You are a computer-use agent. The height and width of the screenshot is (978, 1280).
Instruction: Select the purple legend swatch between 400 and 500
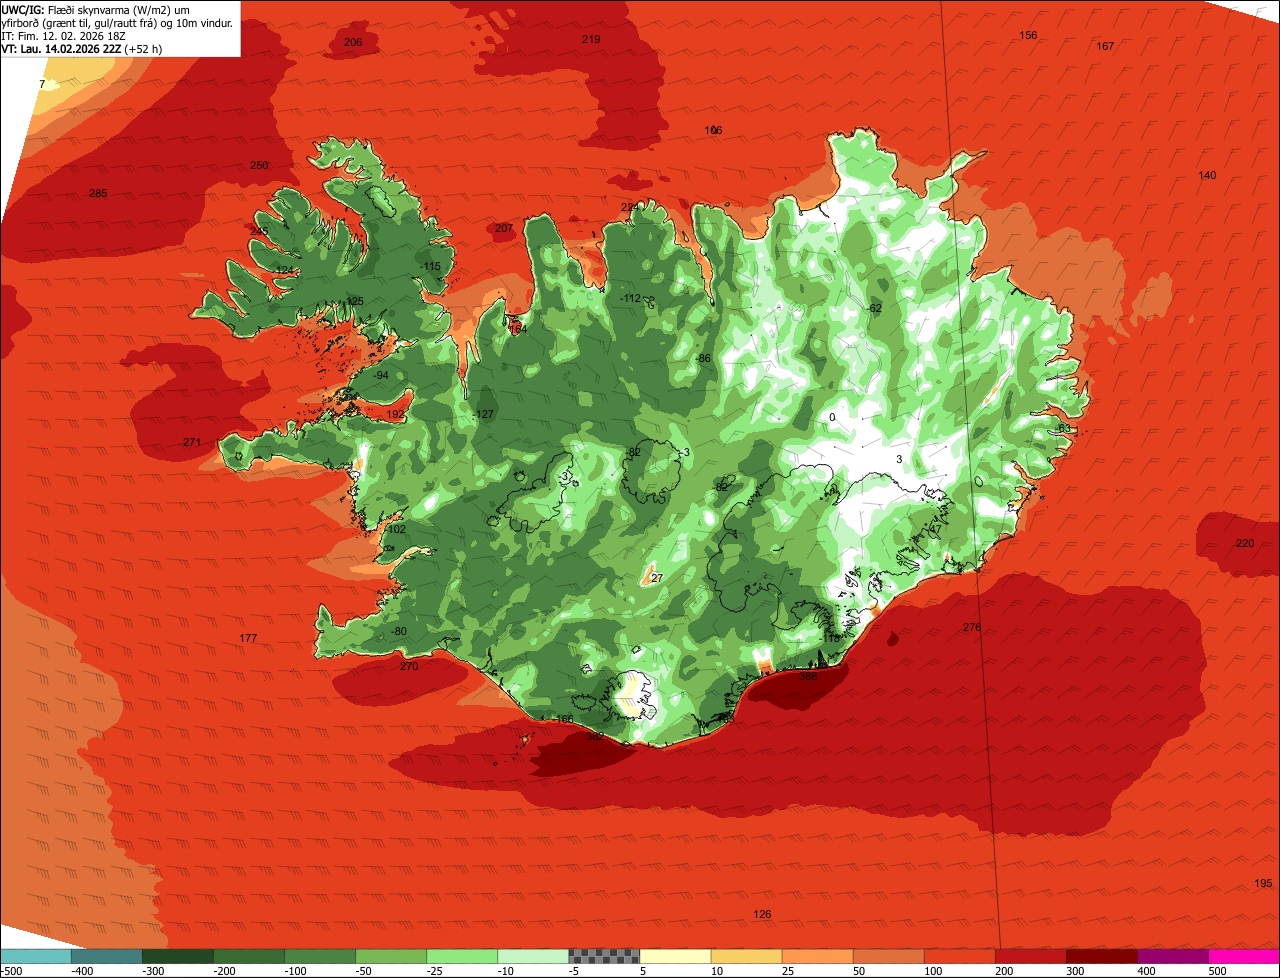point(1172,955)
